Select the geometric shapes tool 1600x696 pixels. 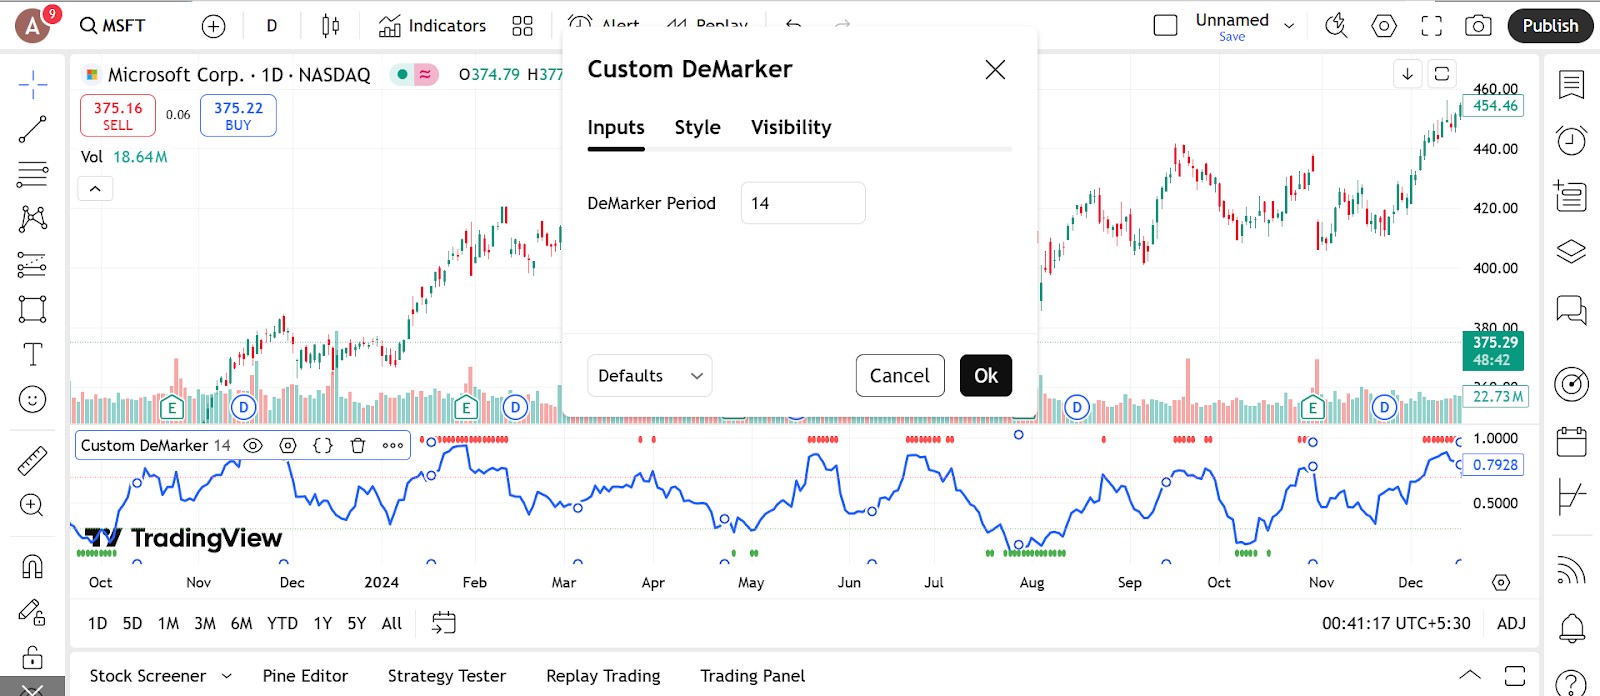pyautogui.click(x=32, y=309)
